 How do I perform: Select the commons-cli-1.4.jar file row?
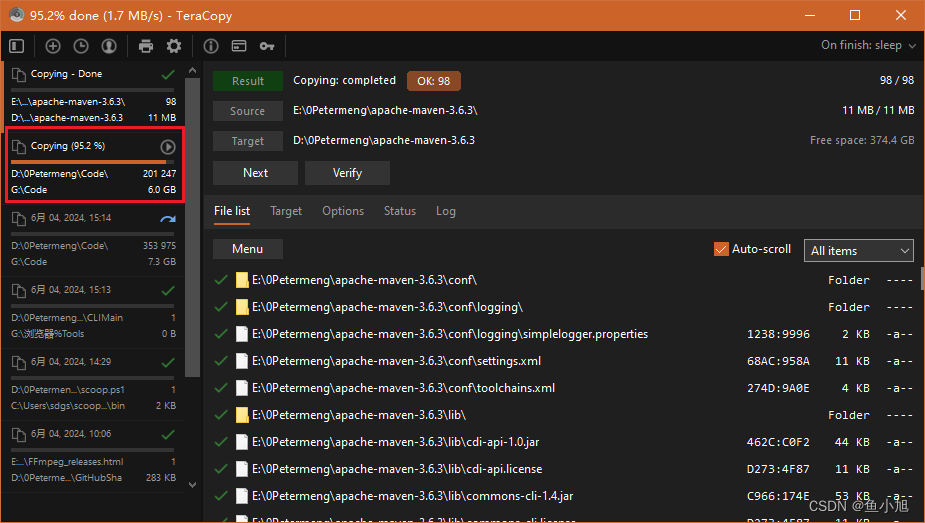(x=563, y=496)
